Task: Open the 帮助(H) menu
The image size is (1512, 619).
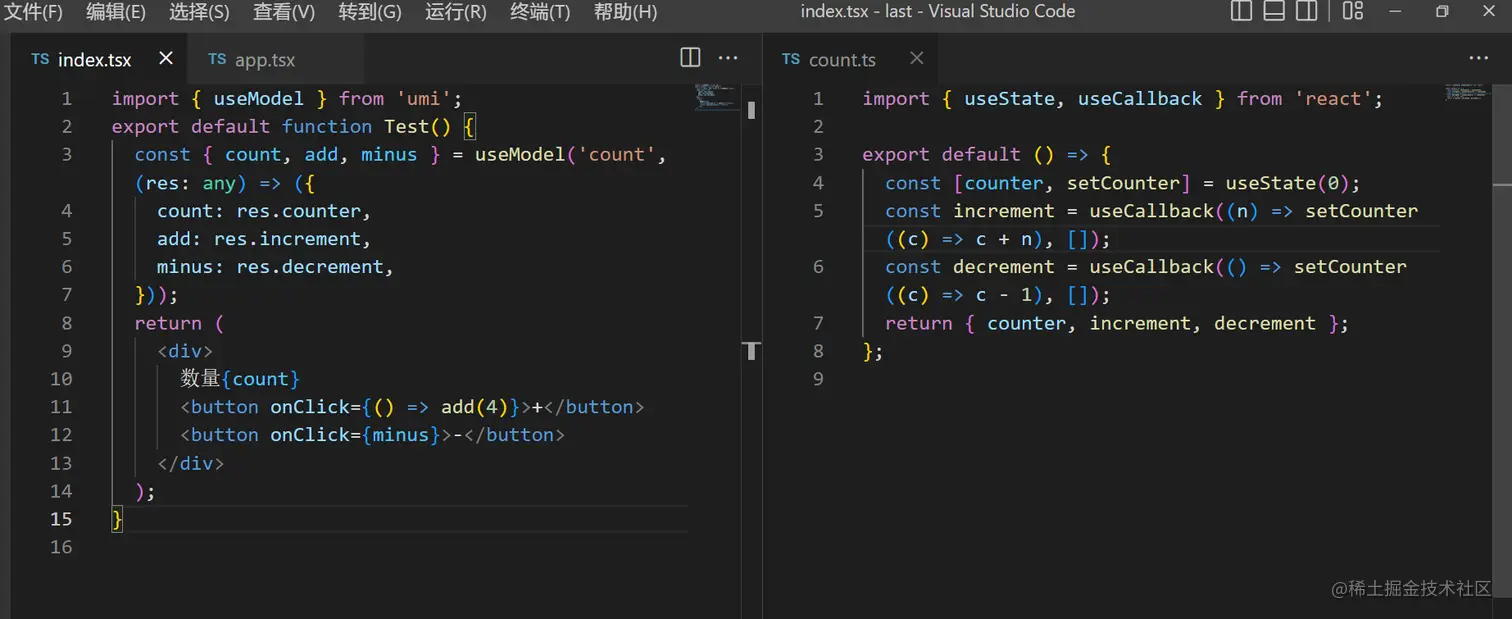Action: pos(625,12)
